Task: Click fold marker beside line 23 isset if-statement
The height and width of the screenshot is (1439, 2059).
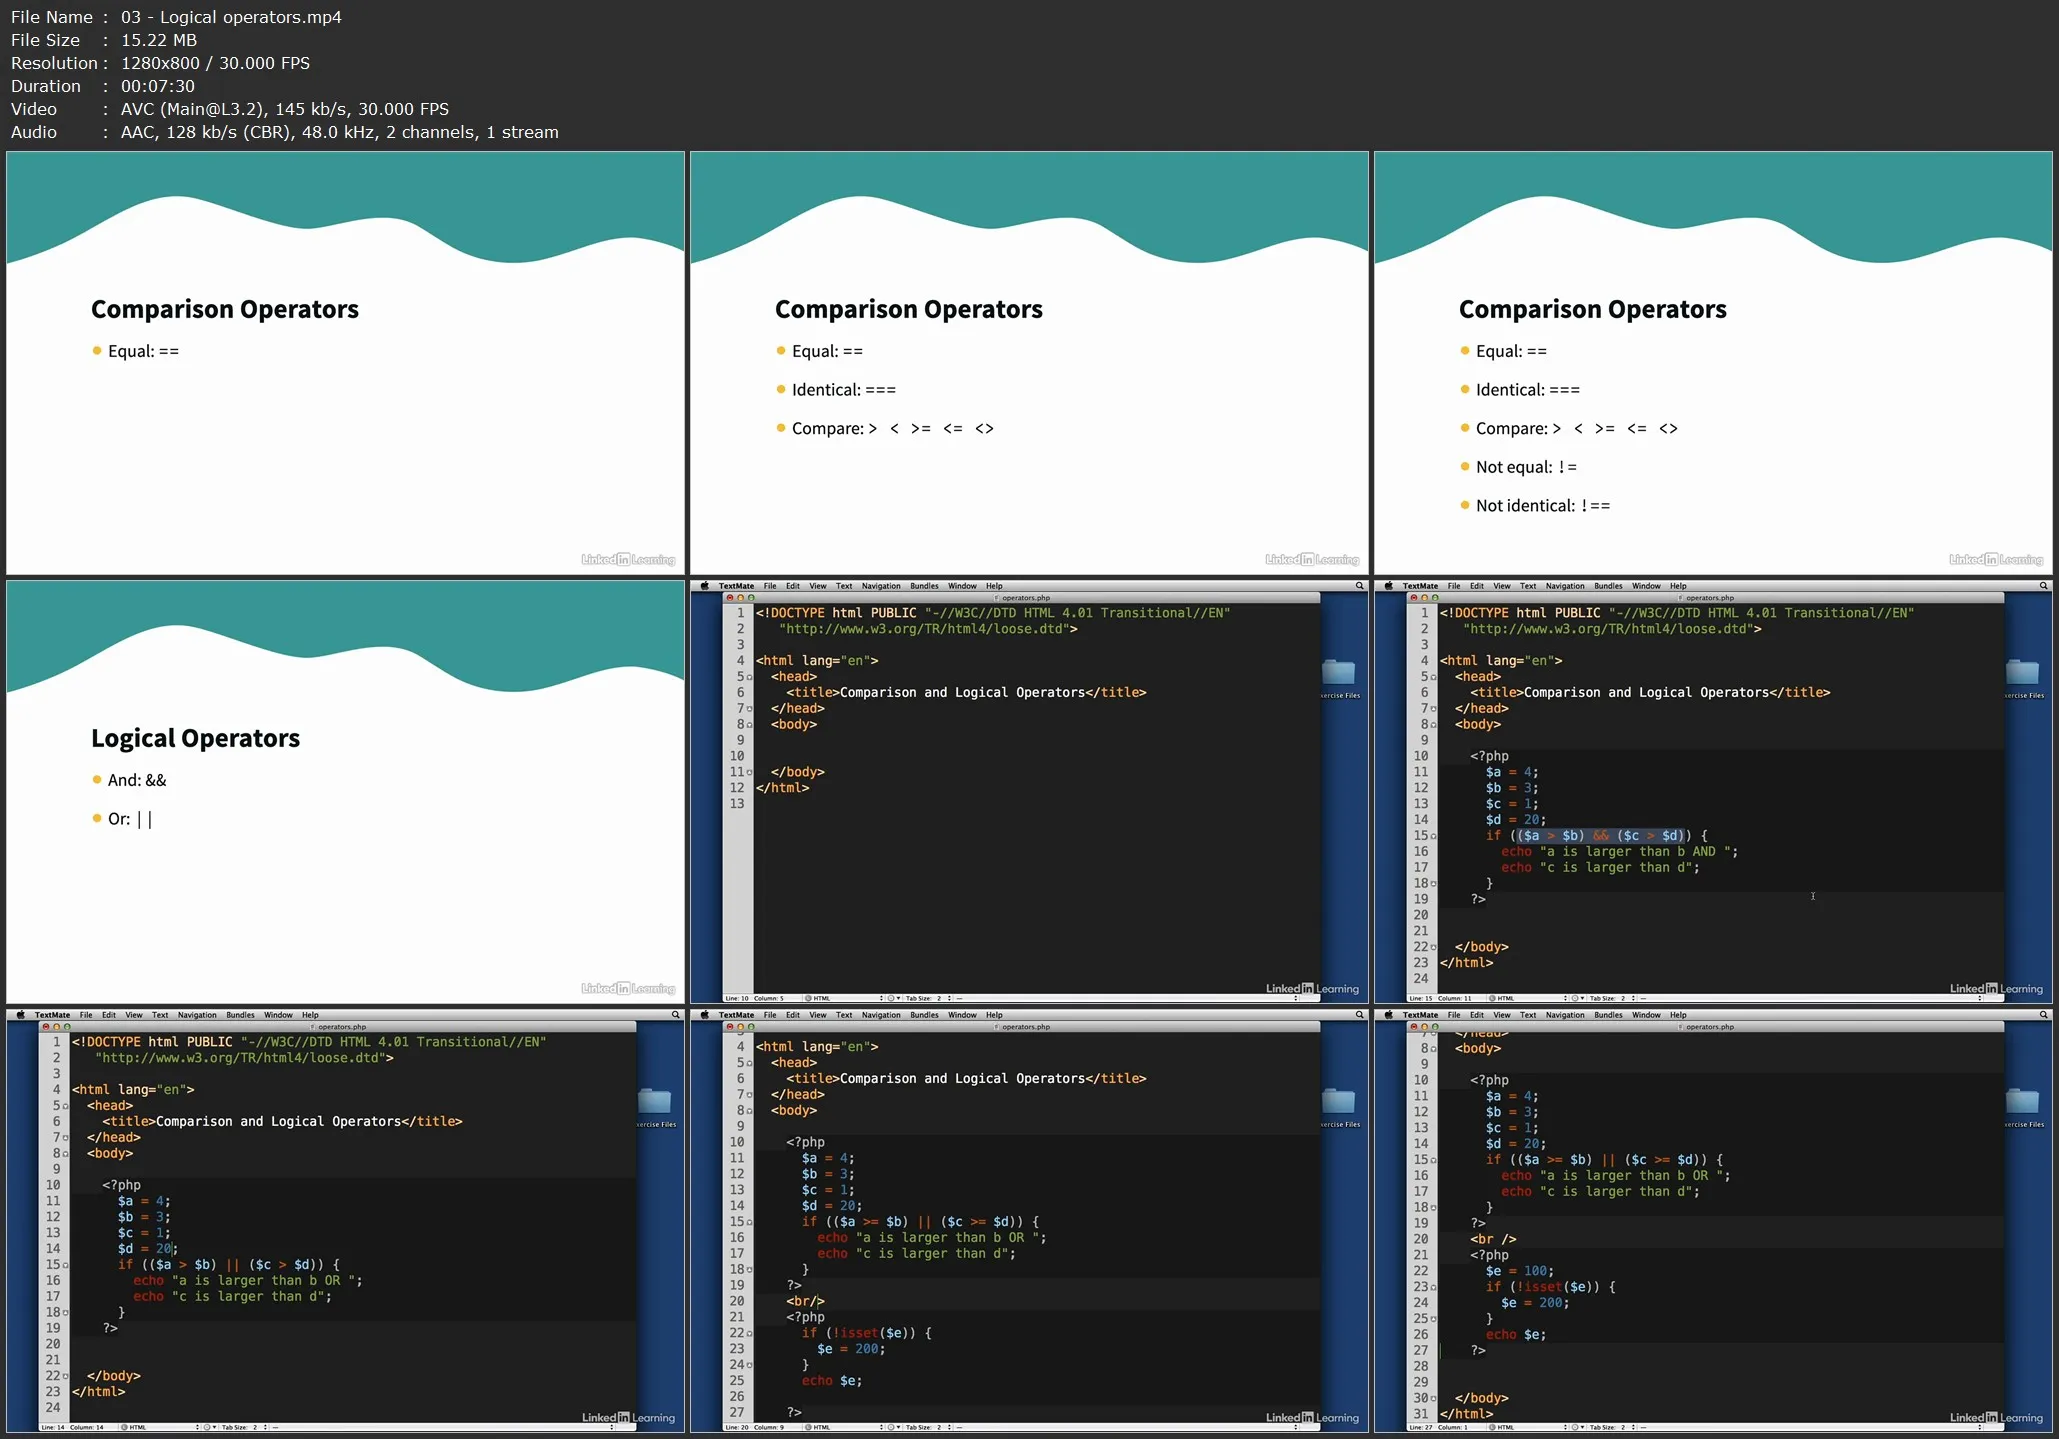Action: coord(1434,1288)
